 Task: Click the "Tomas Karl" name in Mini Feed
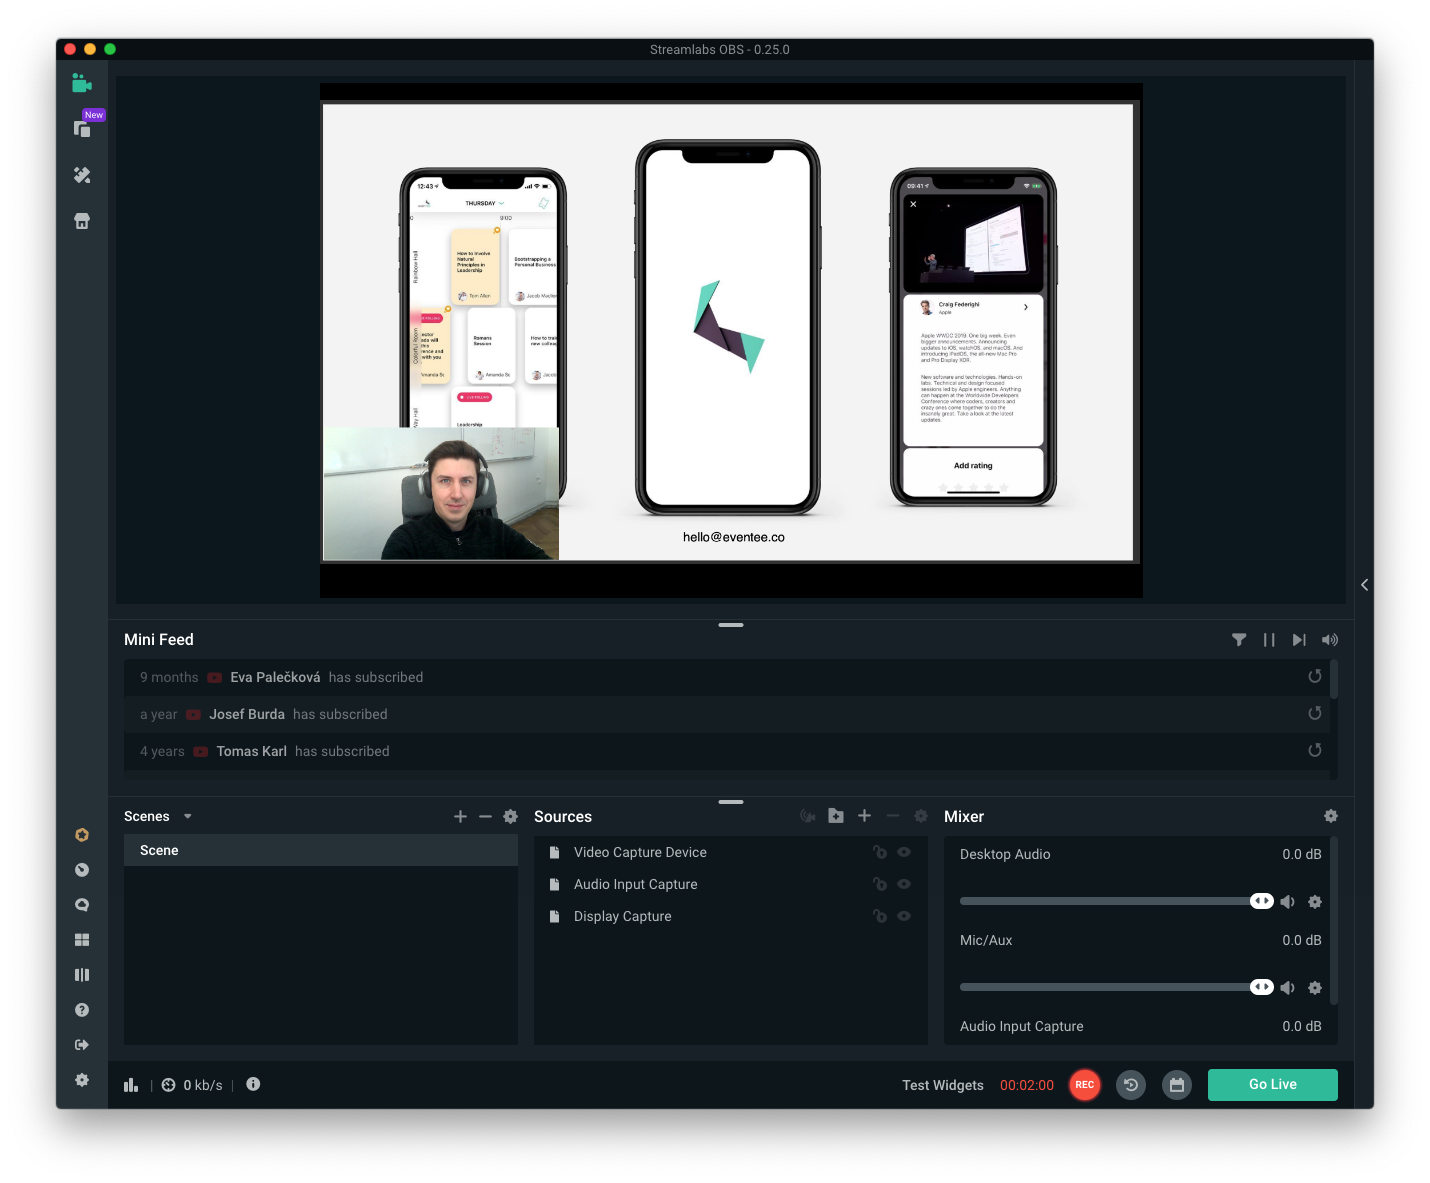pos(252,751)
